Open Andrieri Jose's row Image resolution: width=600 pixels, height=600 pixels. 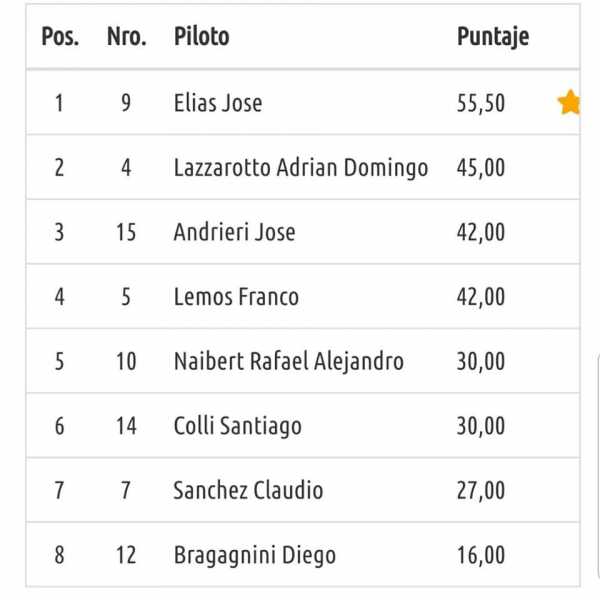(234, 232)
